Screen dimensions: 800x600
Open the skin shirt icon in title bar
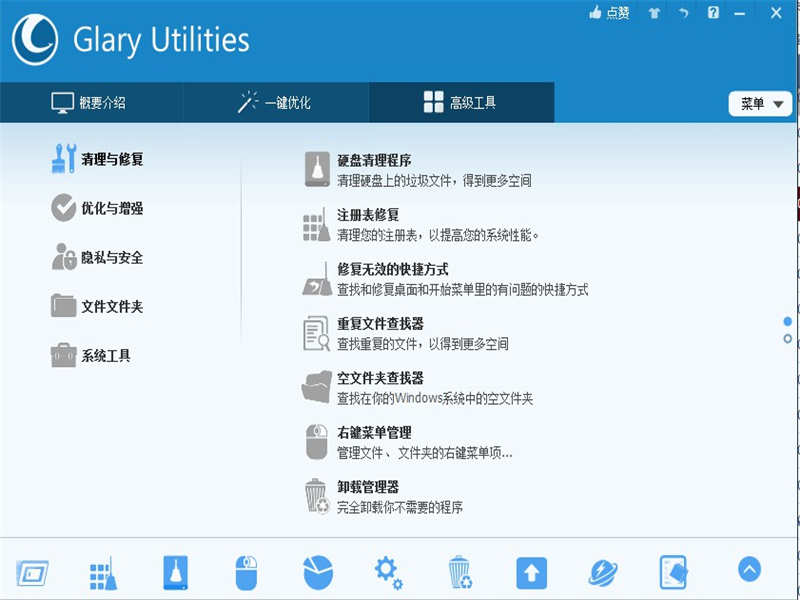coord(654,13)
